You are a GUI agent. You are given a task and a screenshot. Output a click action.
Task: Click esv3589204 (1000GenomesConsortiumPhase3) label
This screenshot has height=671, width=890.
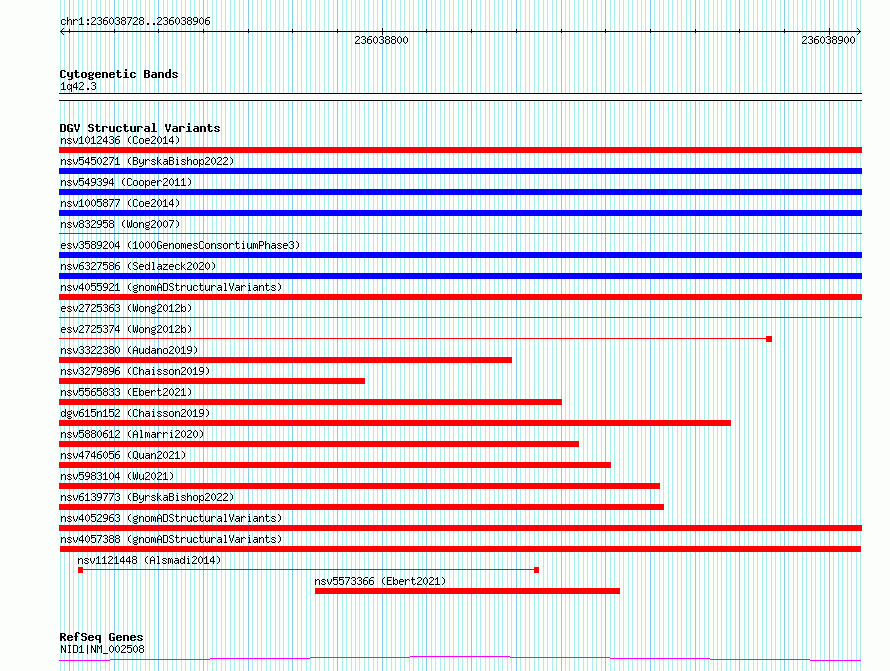[x=180, y=245]
